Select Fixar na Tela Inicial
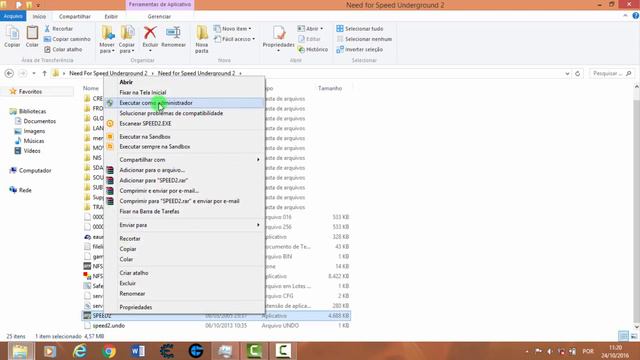 click(184, 92)
